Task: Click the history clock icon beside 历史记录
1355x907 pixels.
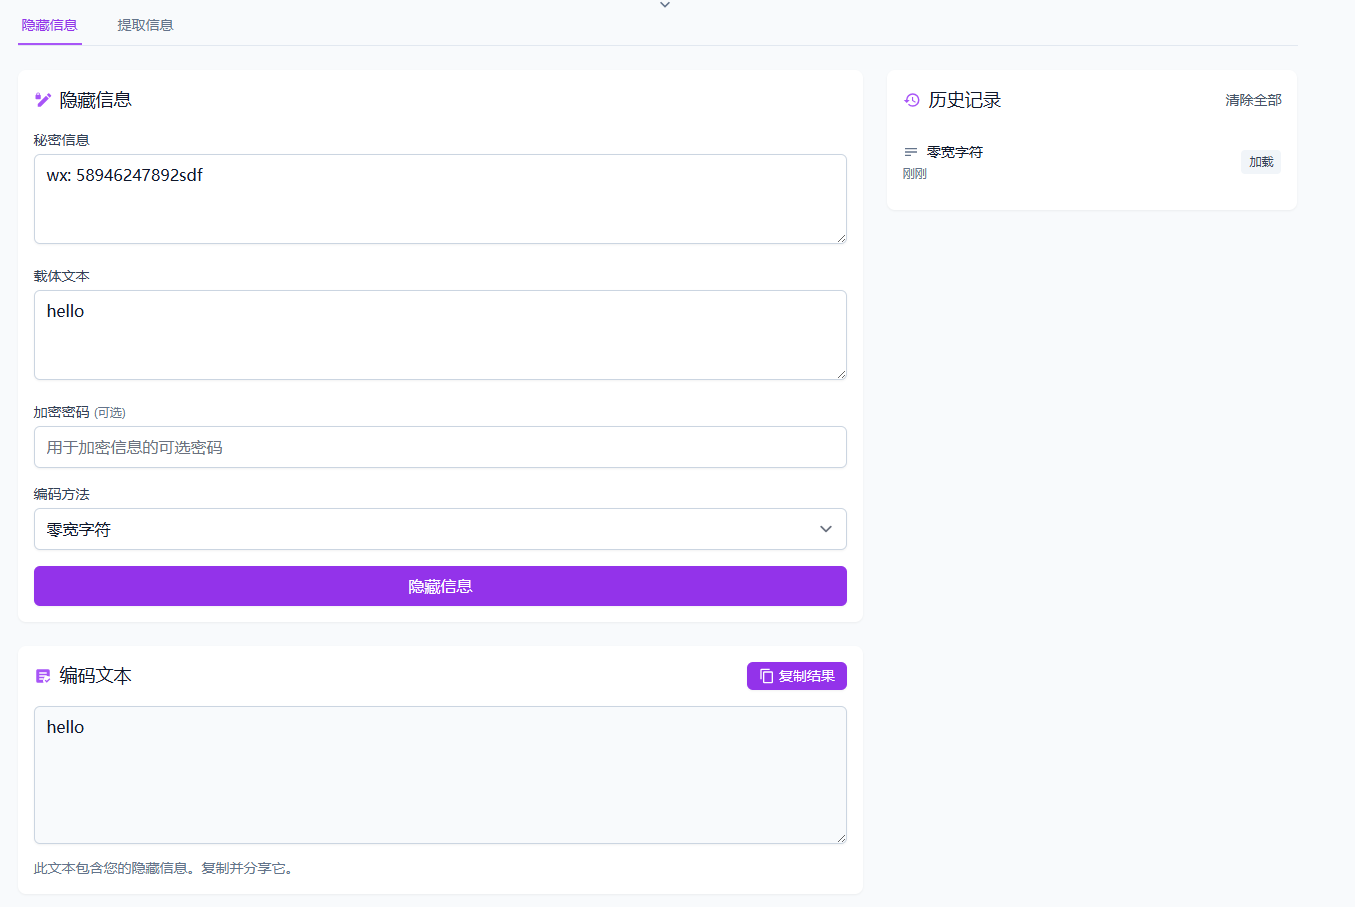Action: click(912, 100)
